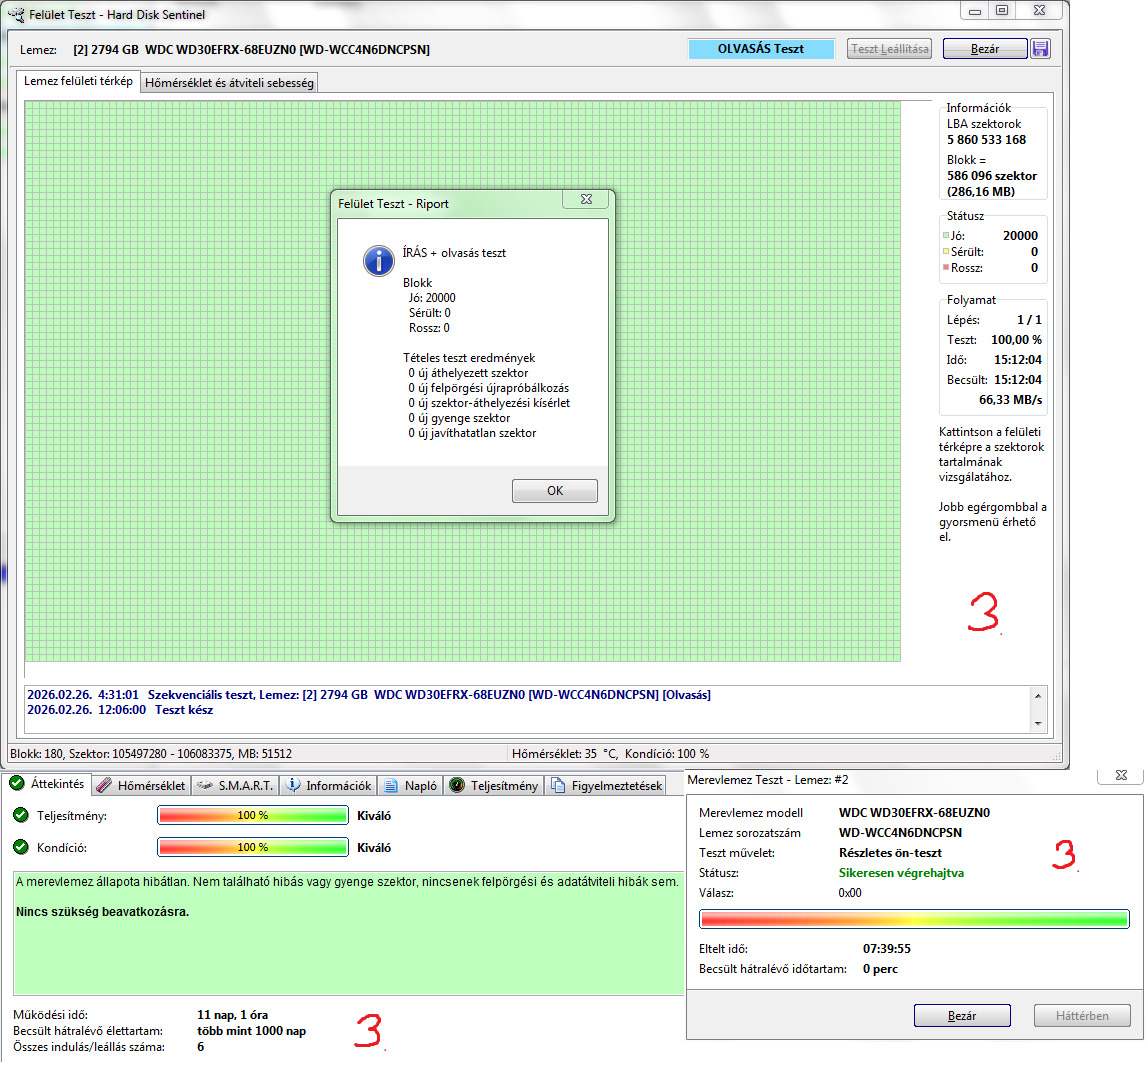
Task: Click the 'WD-WCC4N6DNCPSN' serial number in test window
Action: pyautogui.click(x=900, y=833)
